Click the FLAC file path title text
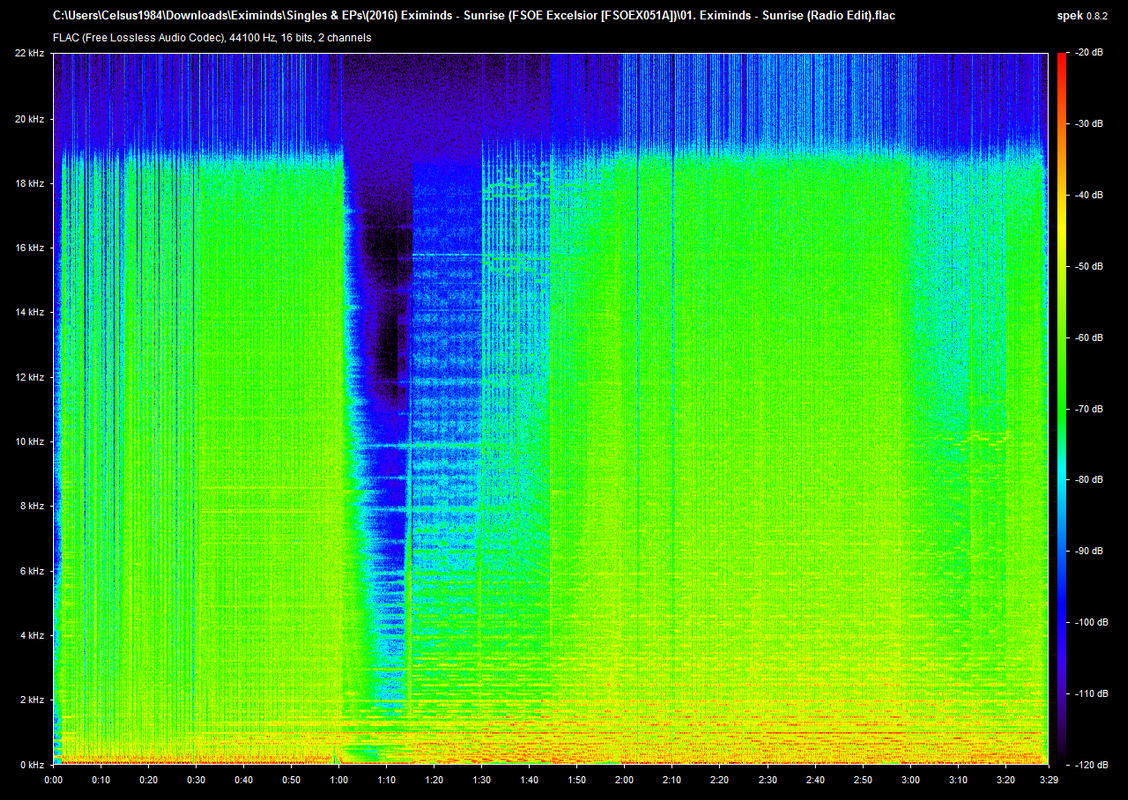Screen dimensions: 1128x800 474,15
